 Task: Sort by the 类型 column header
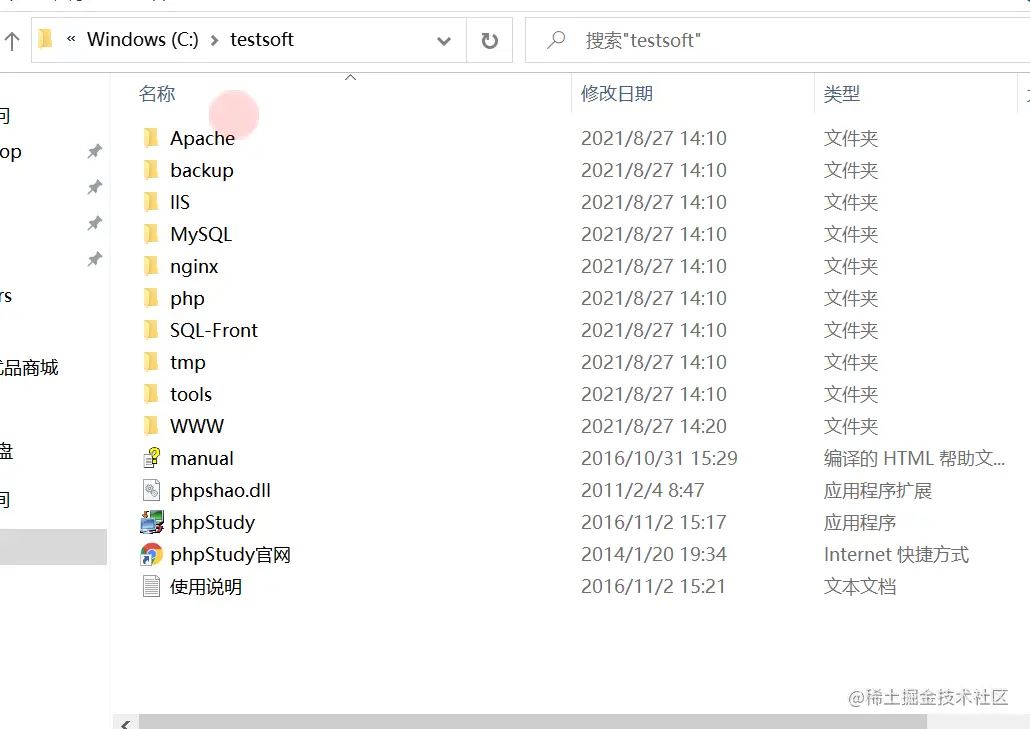[x=841, y=93]
